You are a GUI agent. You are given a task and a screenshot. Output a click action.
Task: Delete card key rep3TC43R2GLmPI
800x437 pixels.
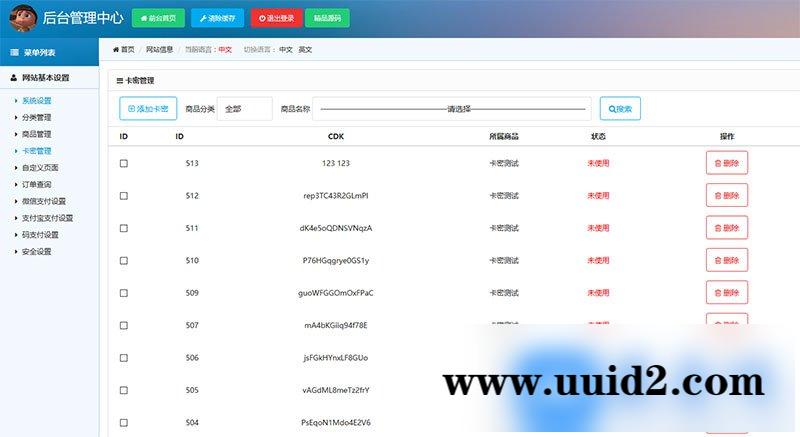click(x=726, y=195)
